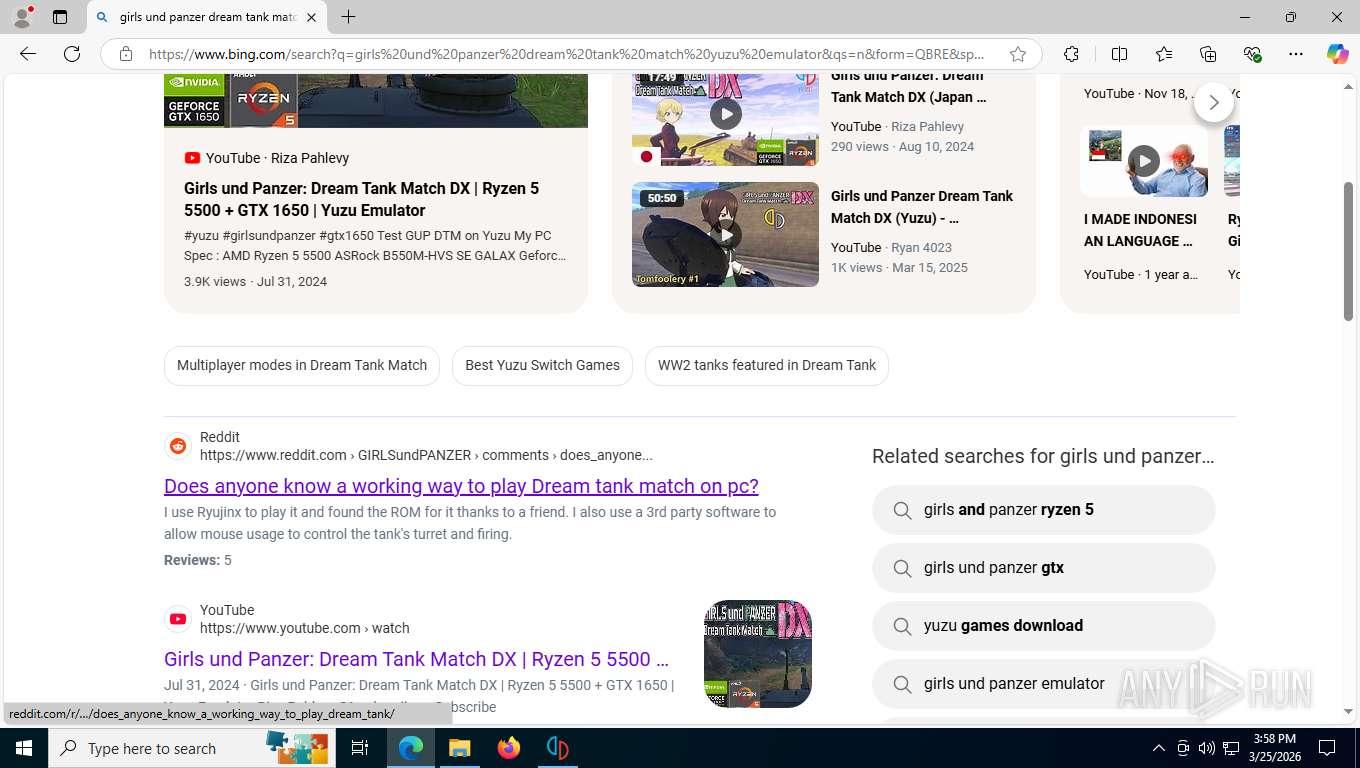The image size is (1360, 768).
Task: Select Best Yuzu Switch Games chip
Action: [x=542, y=365]
